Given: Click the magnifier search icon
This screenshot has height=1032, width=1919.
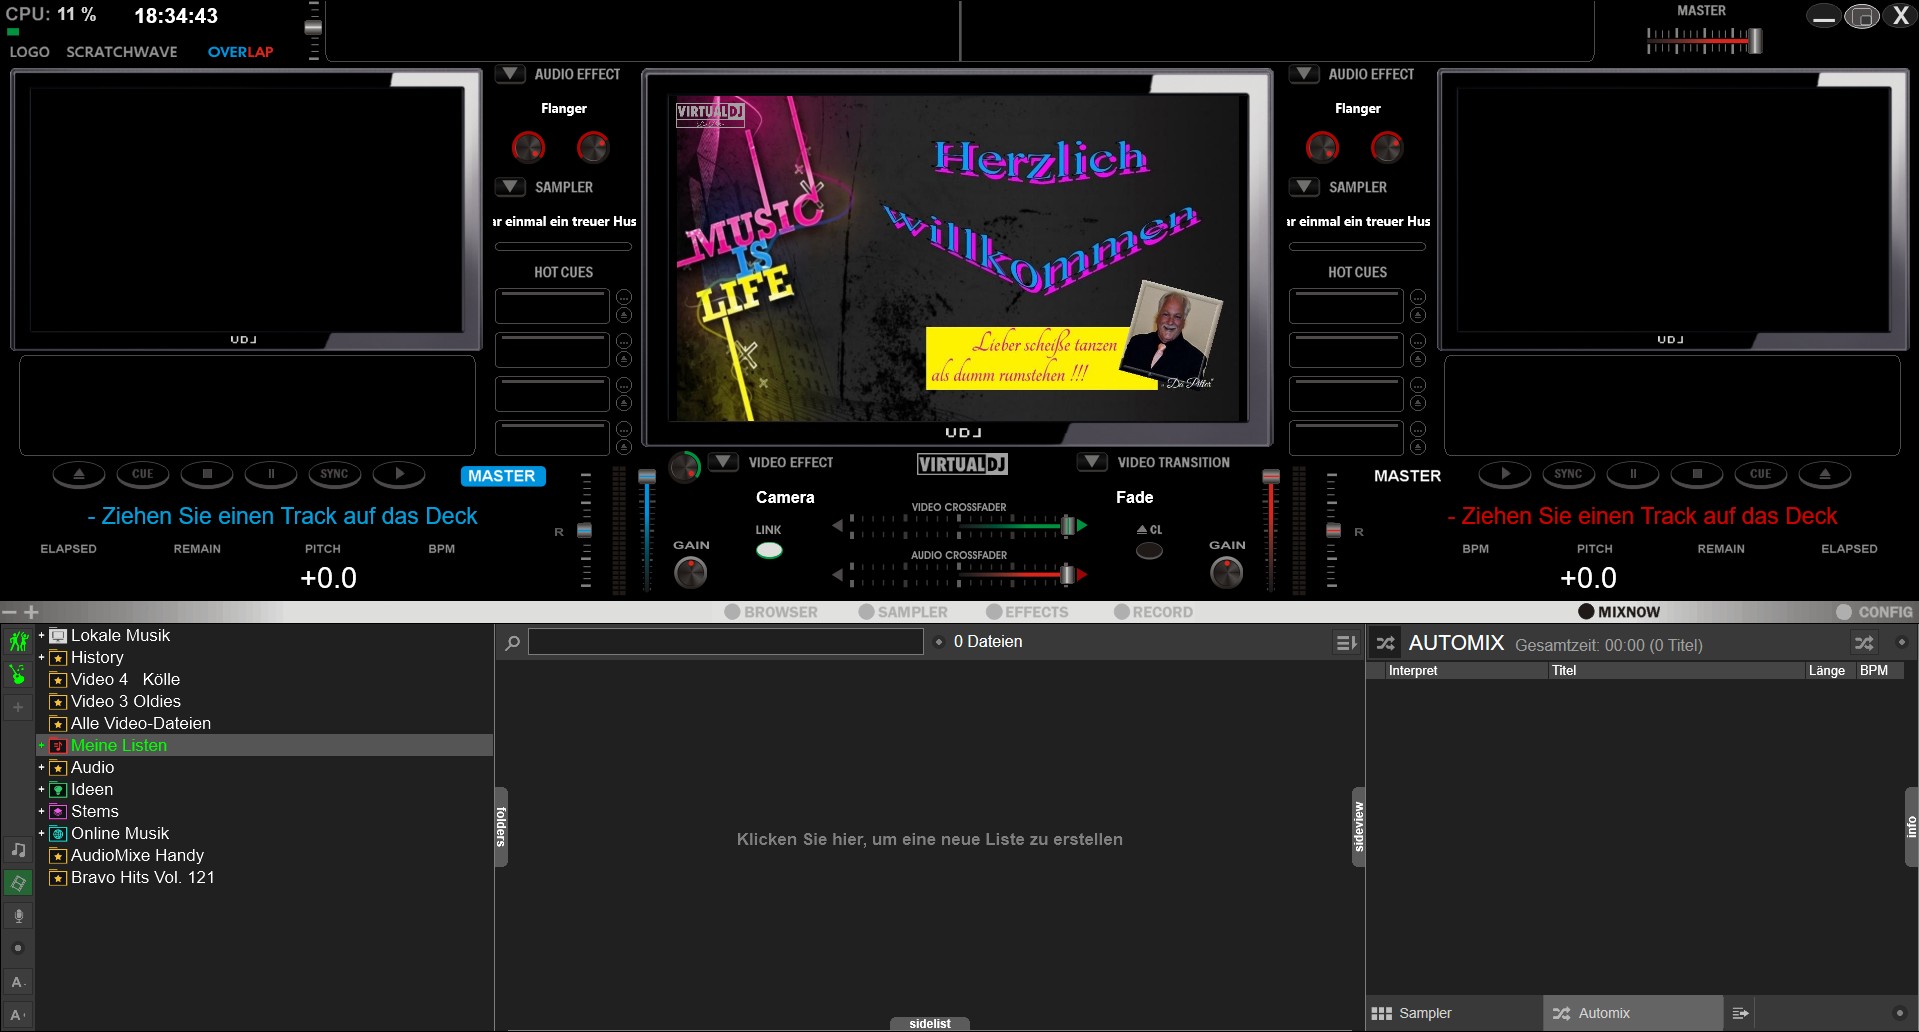Looking at the screenshot, I should 512,642.
